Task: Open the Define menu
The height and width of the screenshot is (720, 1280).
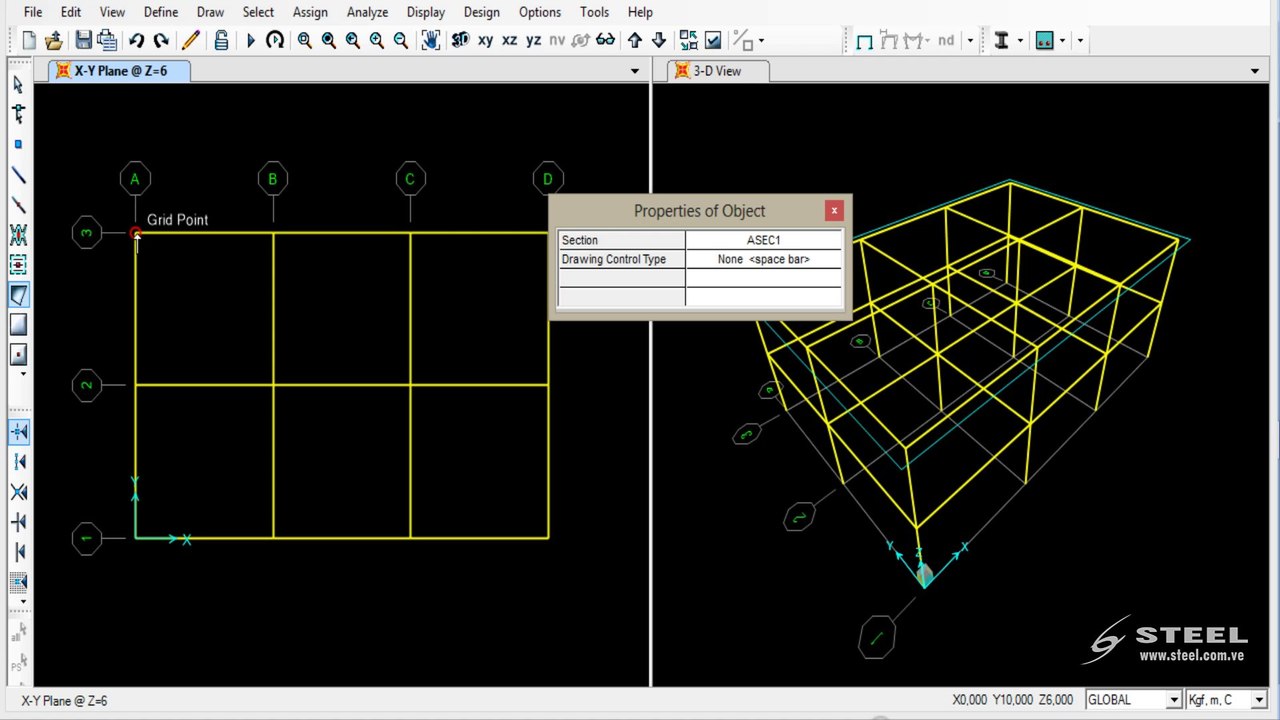Action: [x=160, y=12]
